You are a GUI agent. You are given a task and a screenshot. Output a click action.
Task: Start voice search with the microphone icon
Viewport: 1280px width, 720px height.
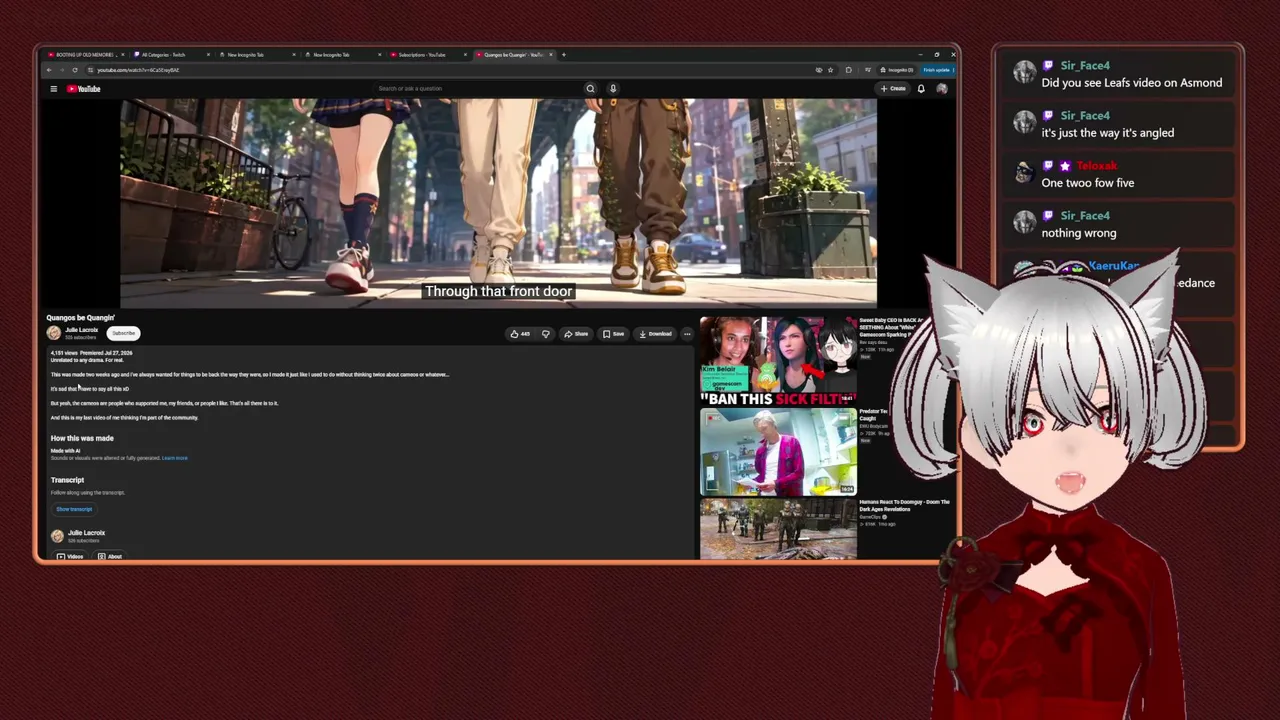coord(613,89)
